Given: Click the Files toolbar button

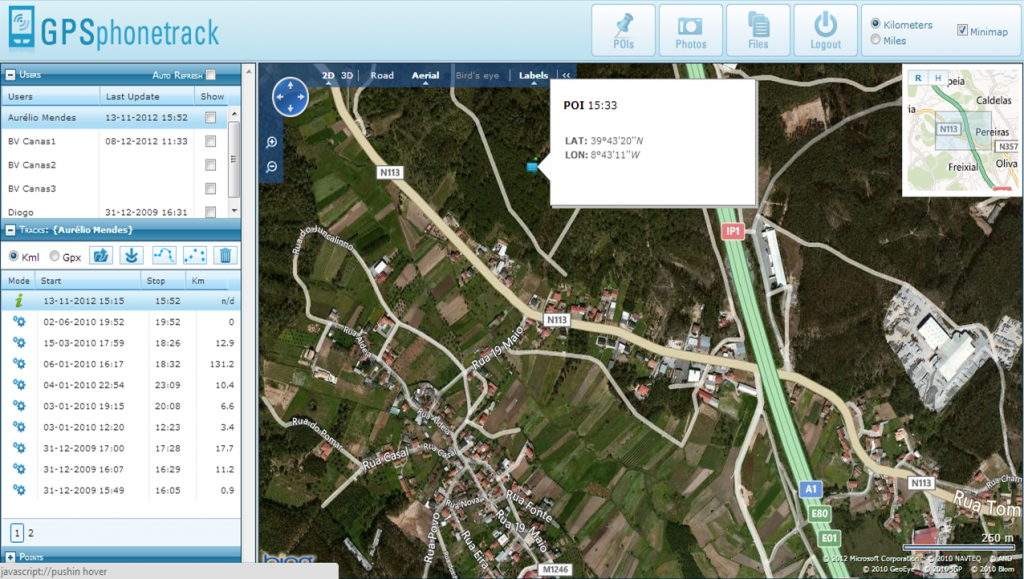Looking at the screenshot, I should (758, 30).
